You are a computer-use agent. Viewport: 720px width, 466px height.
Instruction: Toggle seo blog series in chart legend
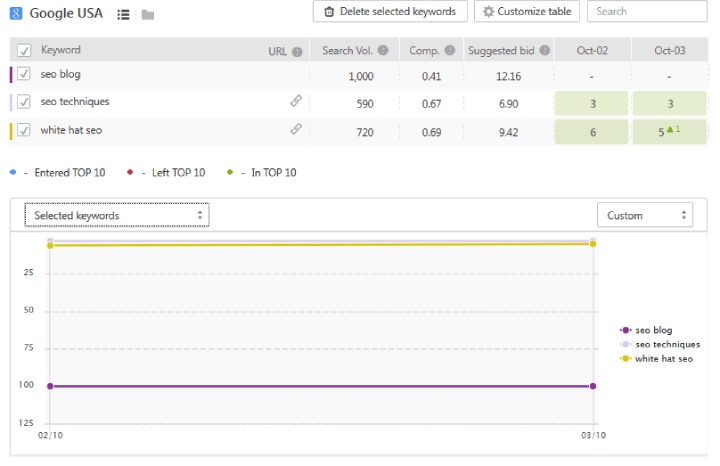pyautogui.click(x=646, y=330)
